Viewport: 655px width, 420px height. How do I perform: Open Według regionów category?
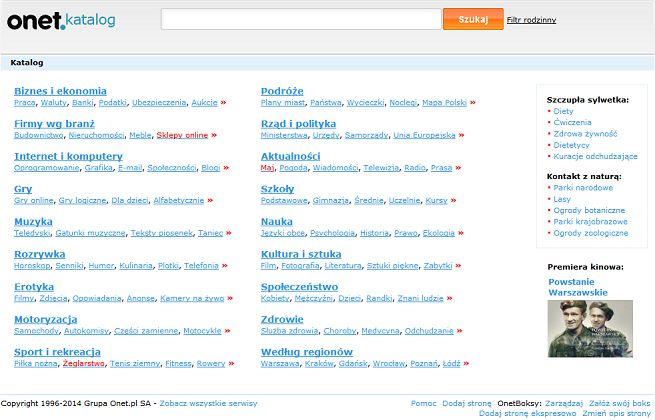tap(307, 352)
